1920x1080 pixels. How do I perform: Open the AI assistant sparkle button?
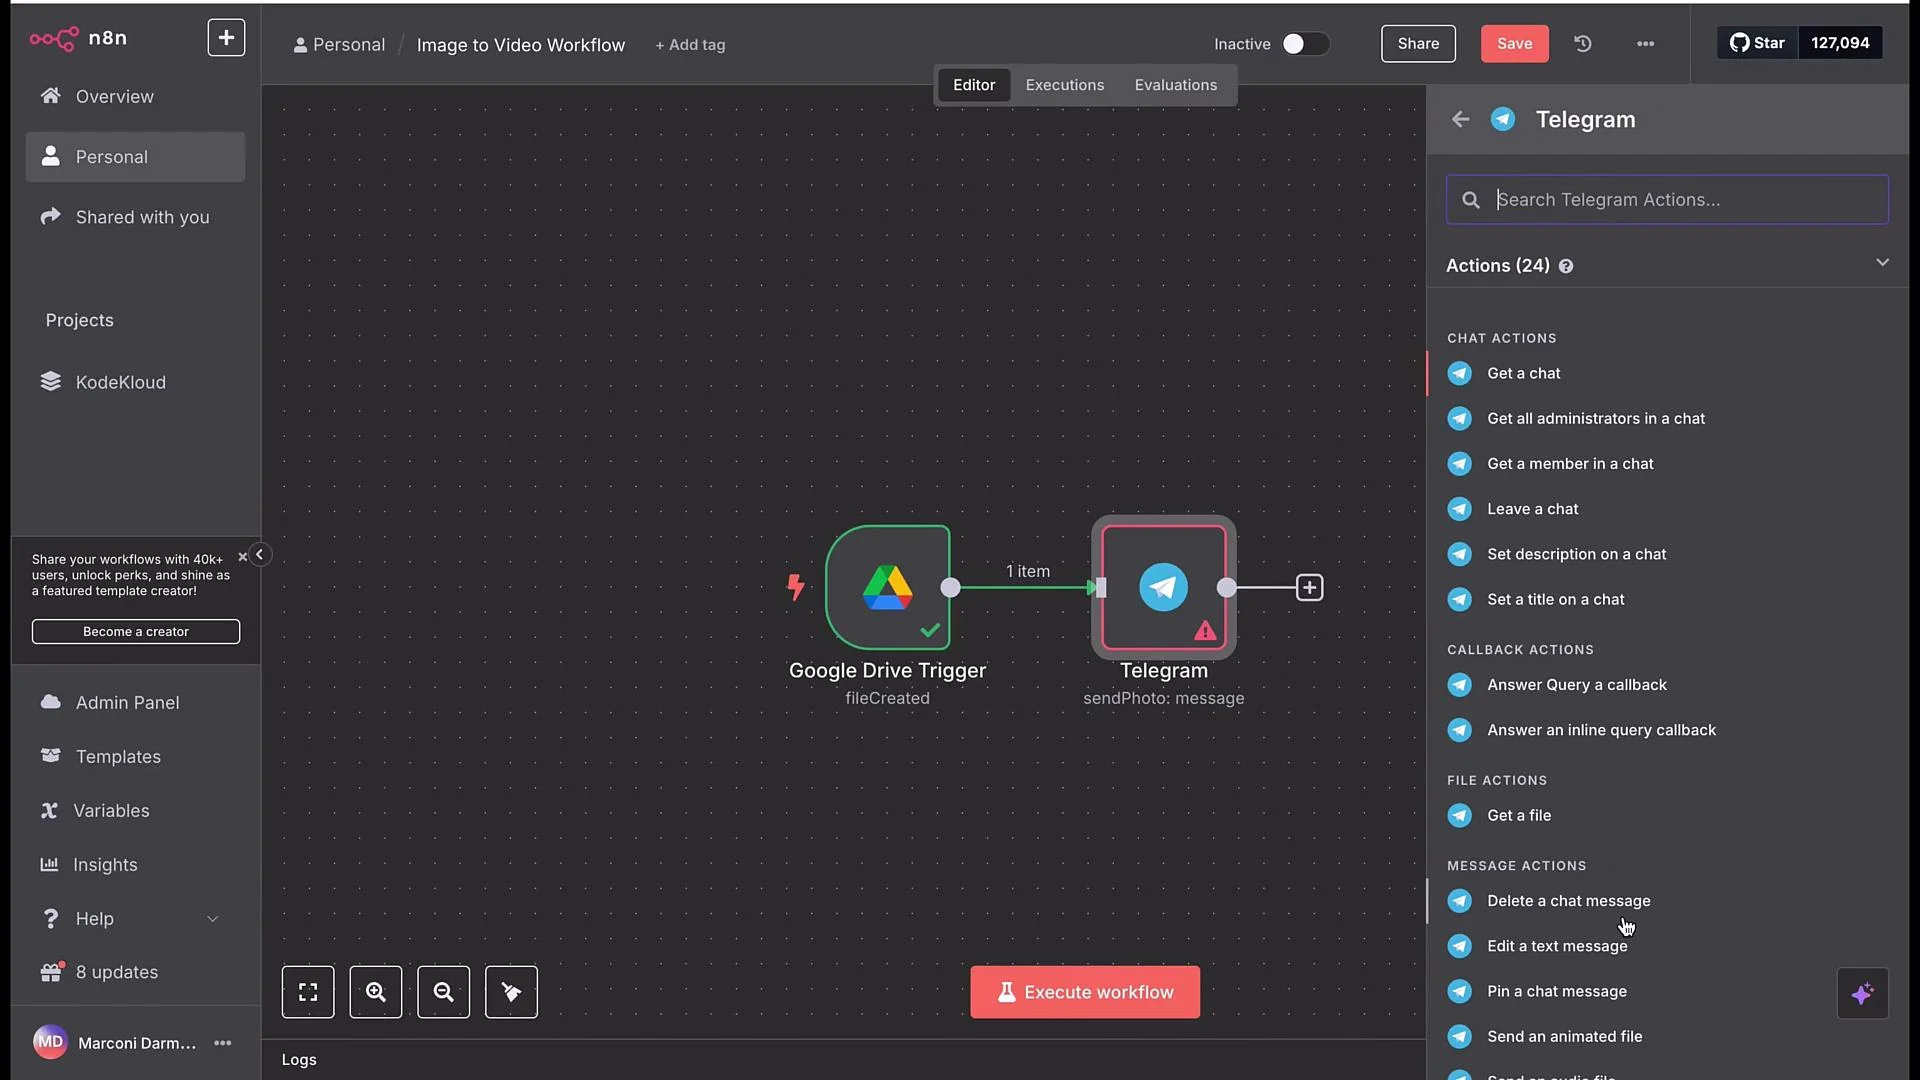click(1862, 994)
